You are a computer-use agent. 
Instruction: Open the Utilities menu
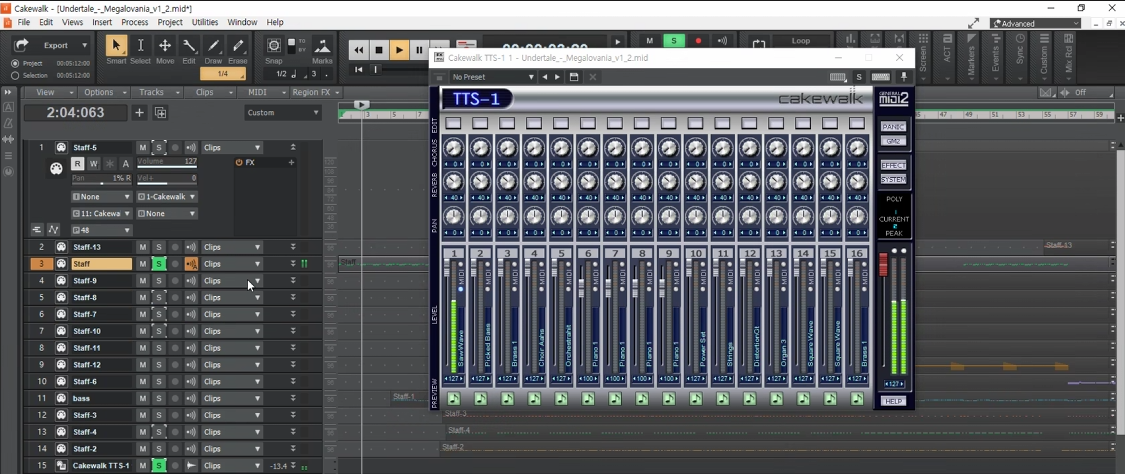pyautogui.click(x=205, y=22)
